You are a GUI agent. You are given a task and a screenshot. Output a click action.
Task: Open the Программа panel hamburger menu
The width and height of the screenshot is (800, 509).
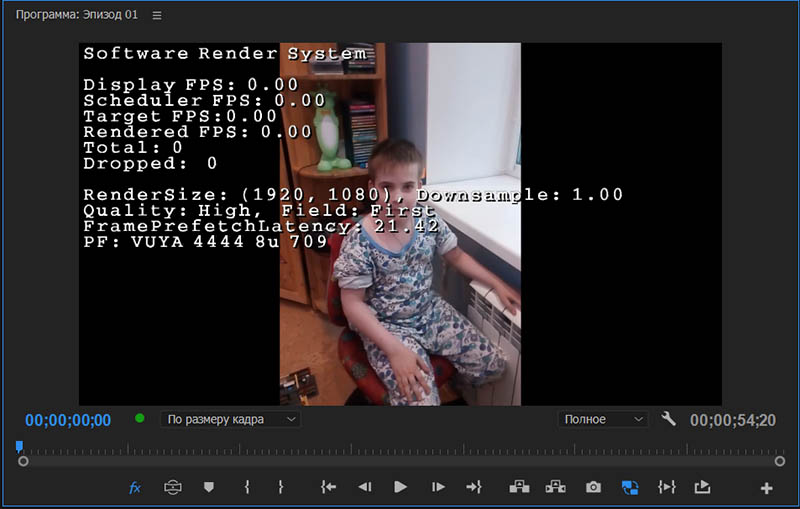tap(156, 15)
